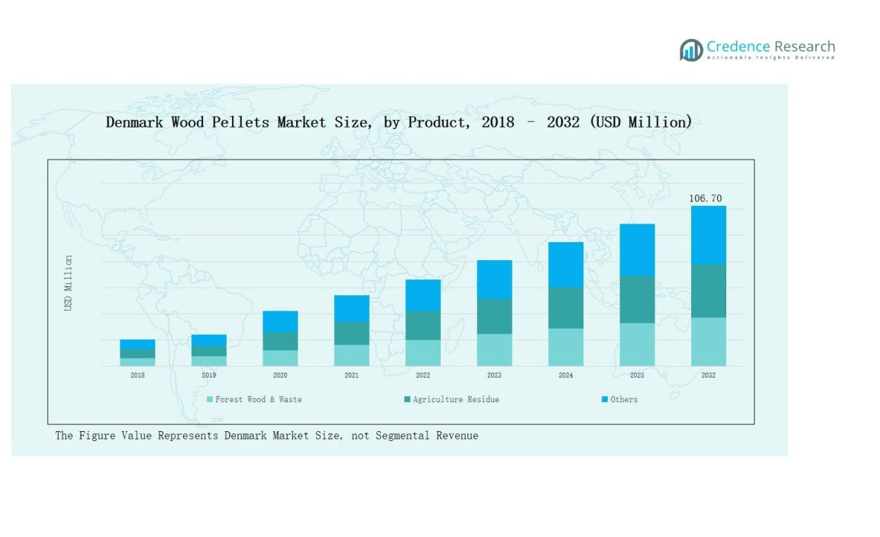This screenshot has width=880, height=537.
Task: Select the Others segment of the 2023 bar
Action: pyautogui.click(x=494, y=279)
